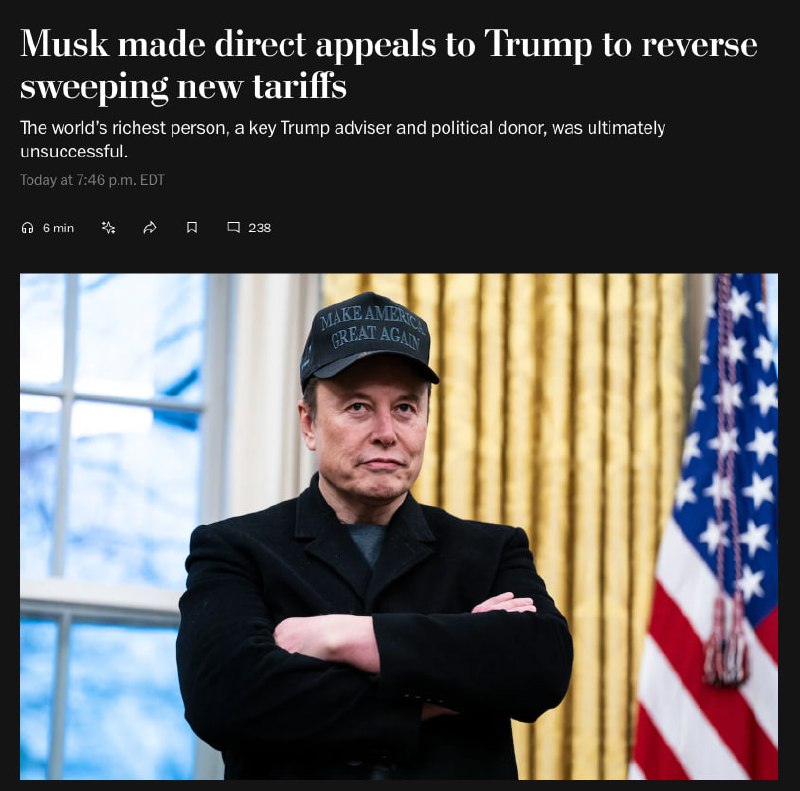Screen dimensions: 800x791
Task: Save article with the bookmark icon
Action: coord(192,228)
